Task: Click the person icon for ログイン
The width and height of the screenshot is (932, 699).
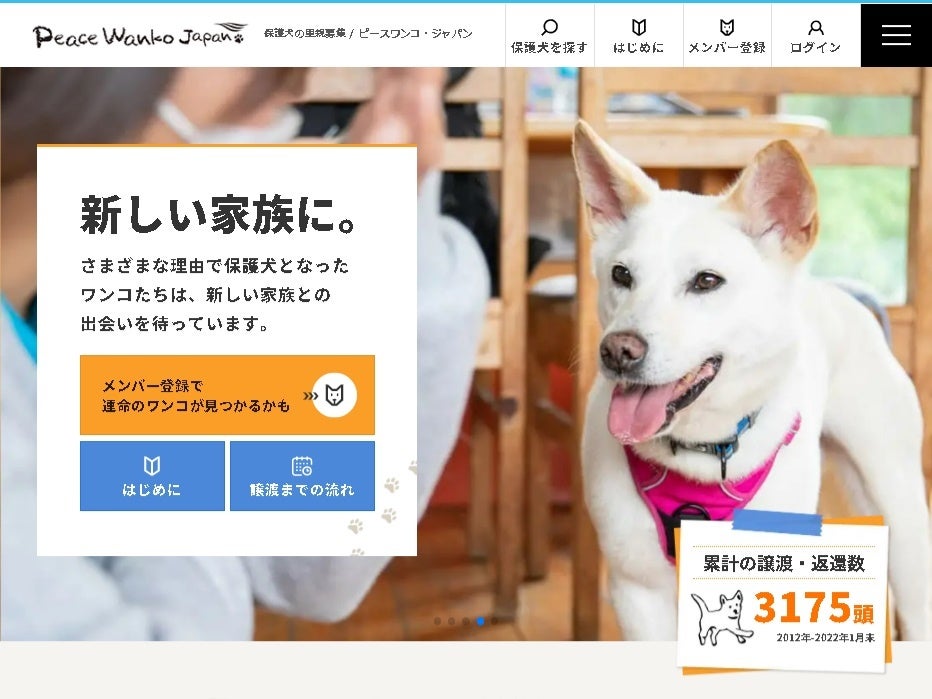Action: pos(816,28)
